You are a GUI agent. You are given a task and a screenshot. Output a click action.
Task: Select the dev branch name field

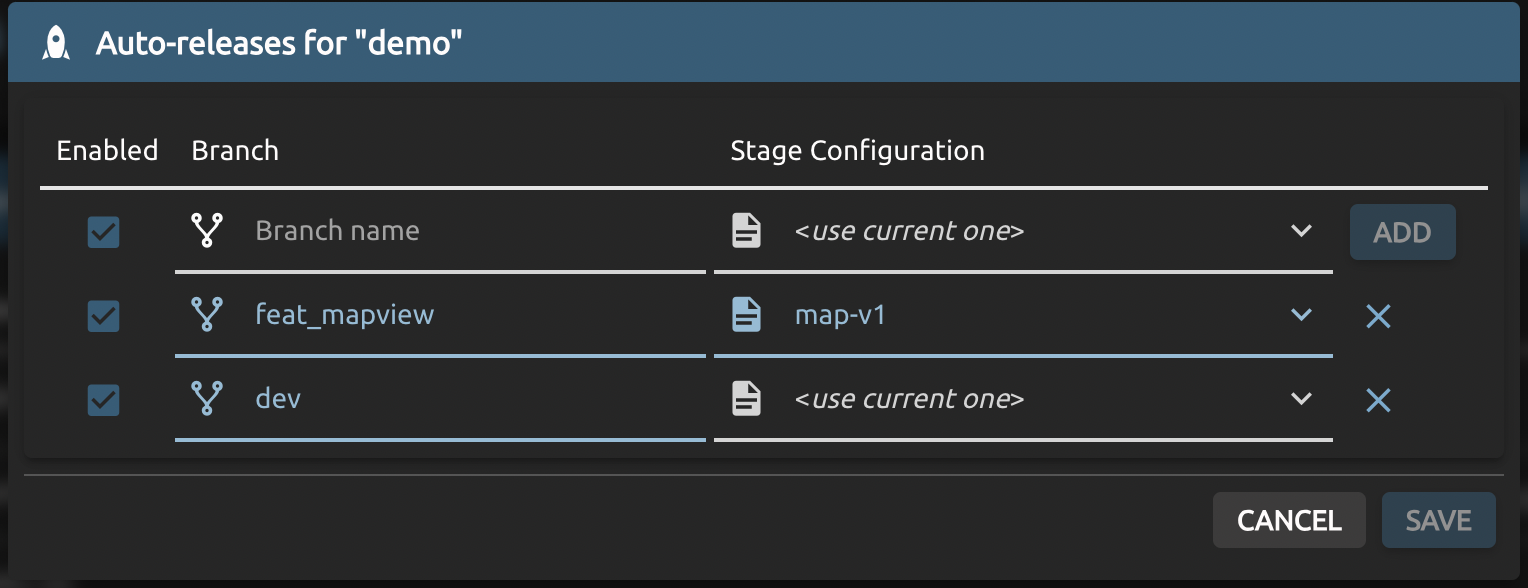coord(470,399)
